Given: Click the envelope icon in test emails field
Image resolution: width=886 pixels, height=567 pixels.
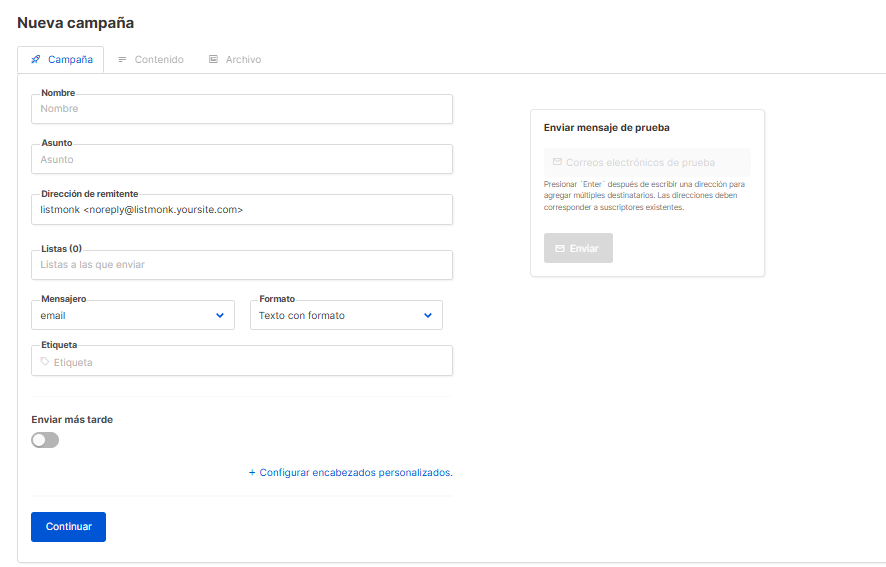Looking at the screenshot, I should coord(557,162).
